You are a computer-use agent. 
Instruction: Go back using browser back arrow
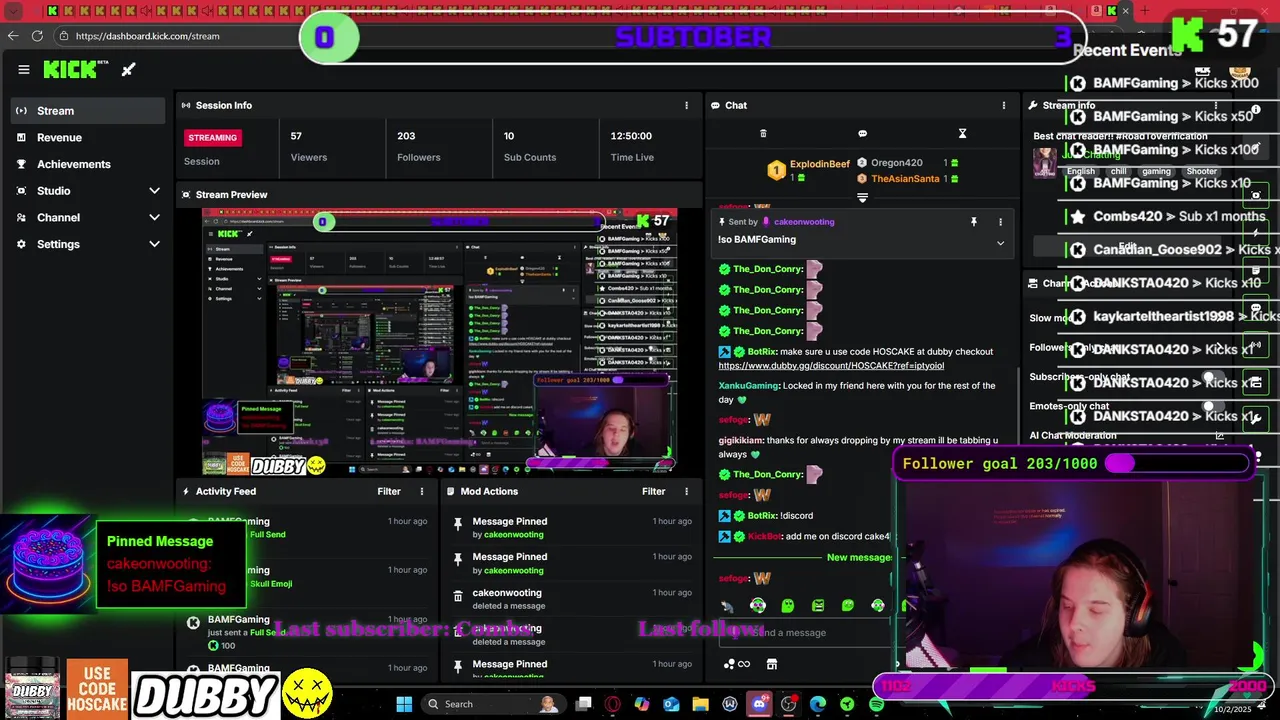pos(12,36)
